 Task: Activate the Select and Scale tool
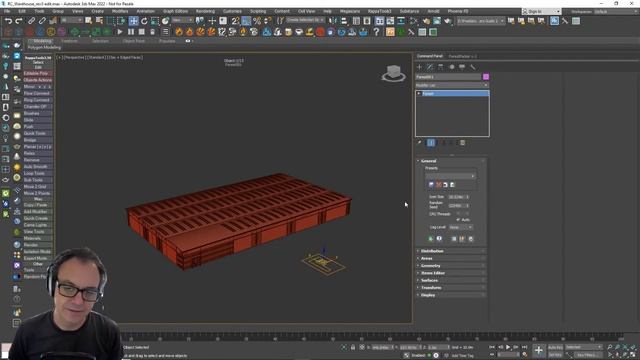155,21
